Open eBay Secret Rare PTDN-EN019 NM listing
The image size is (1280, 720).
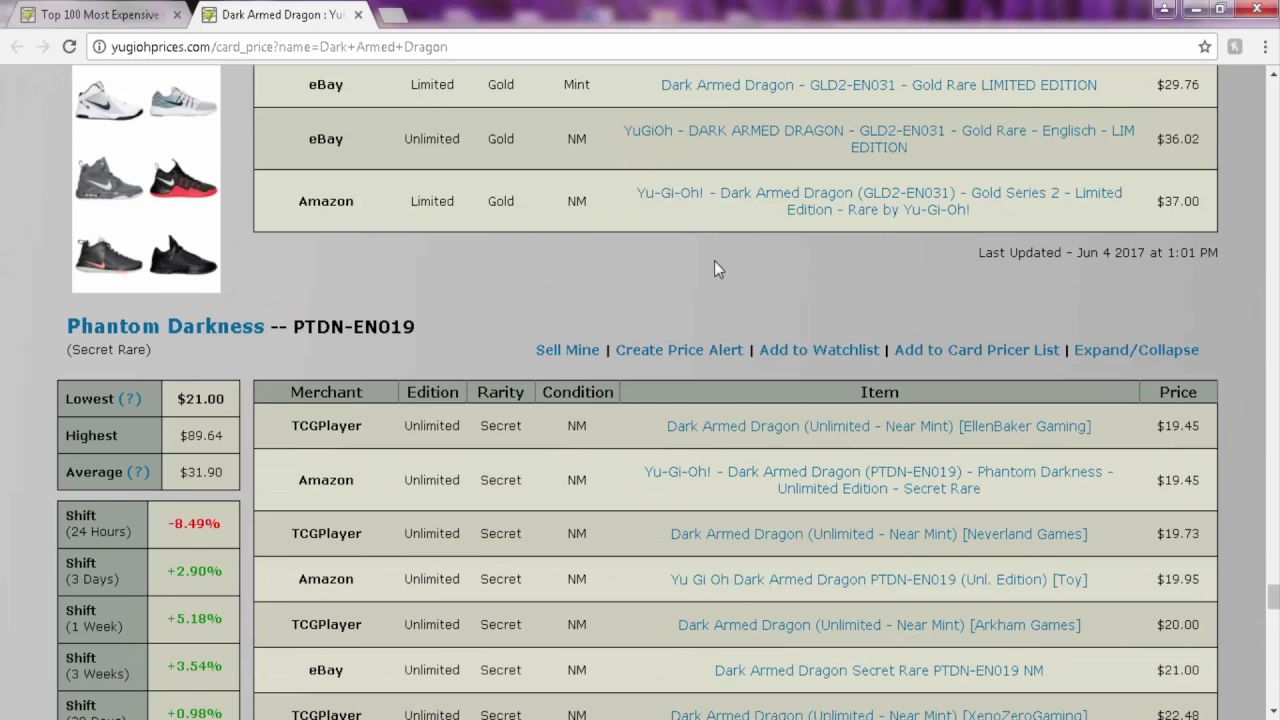point(879,670)
